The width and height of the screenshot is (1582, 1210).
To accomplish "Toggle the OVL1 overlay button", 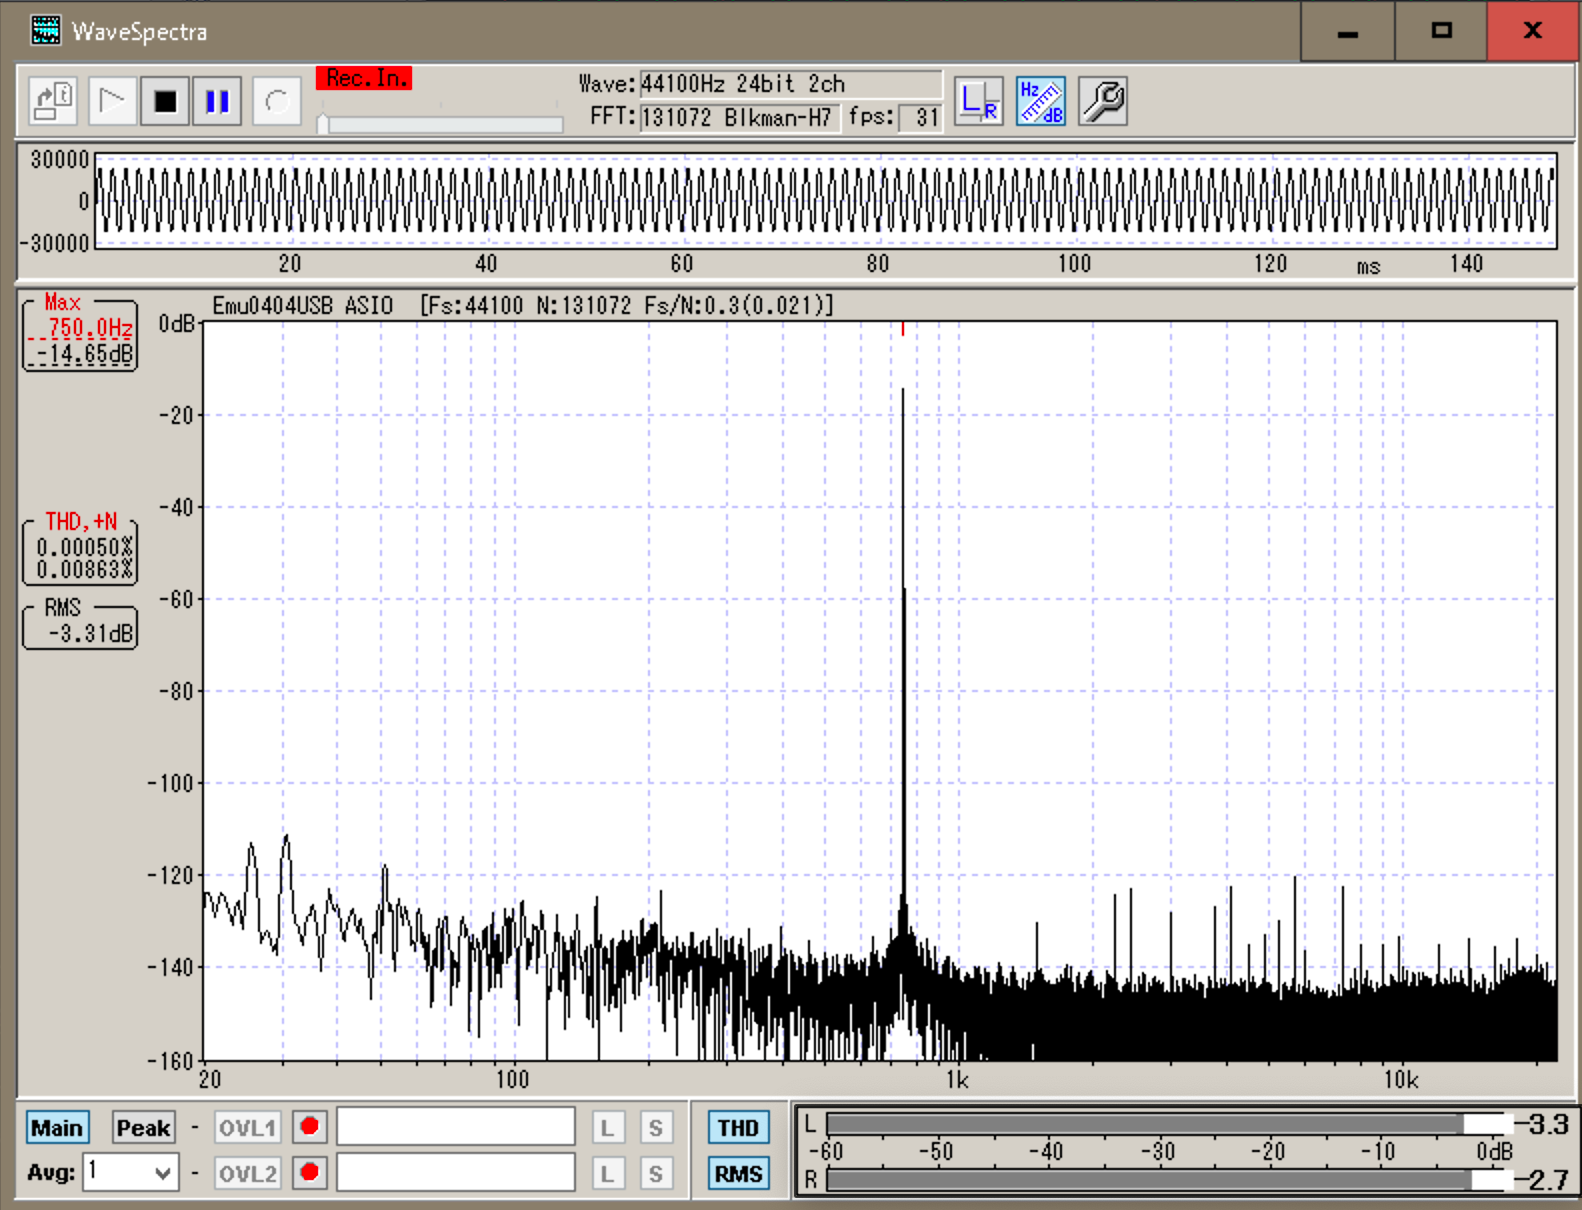I will pos(248,1128).
